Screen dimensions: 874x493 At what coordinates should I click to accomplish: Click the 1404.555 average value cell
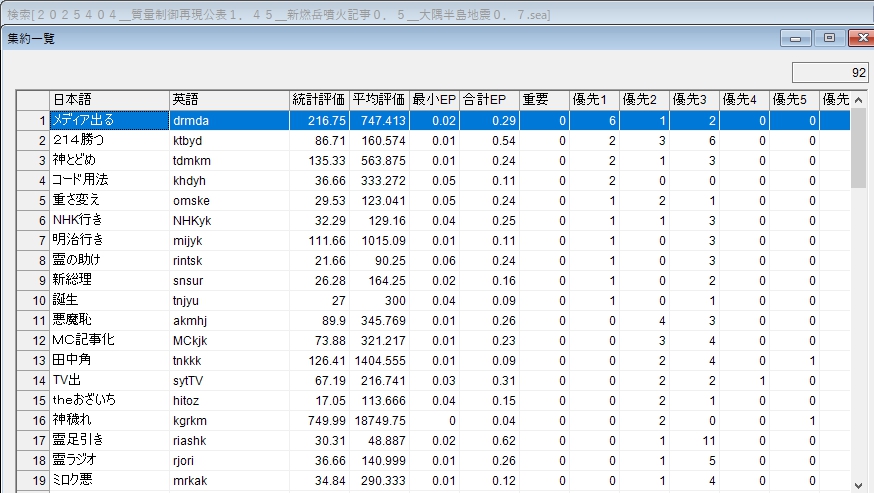[x=380, y=361]
